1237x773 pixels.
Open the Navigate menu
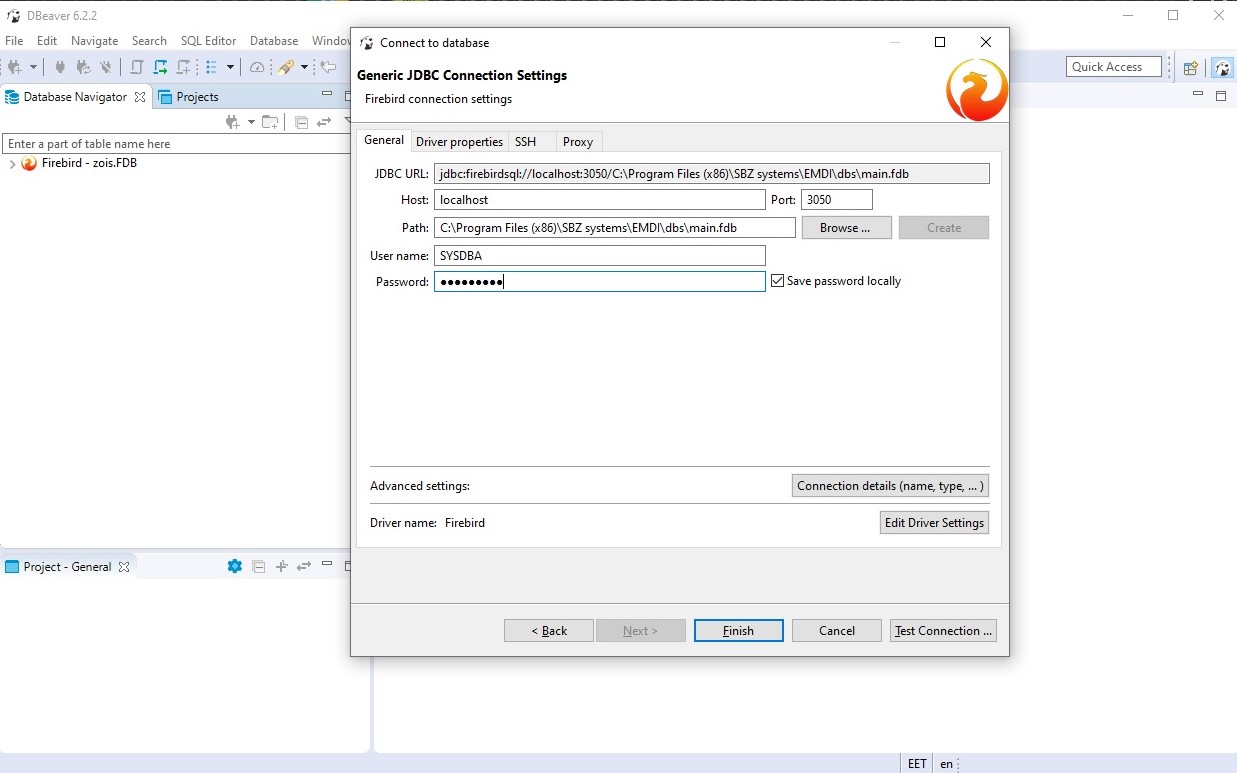click(x=94, y=41)
